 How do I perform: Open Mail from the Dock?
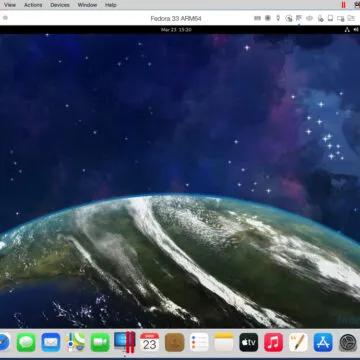pos(51,342)
